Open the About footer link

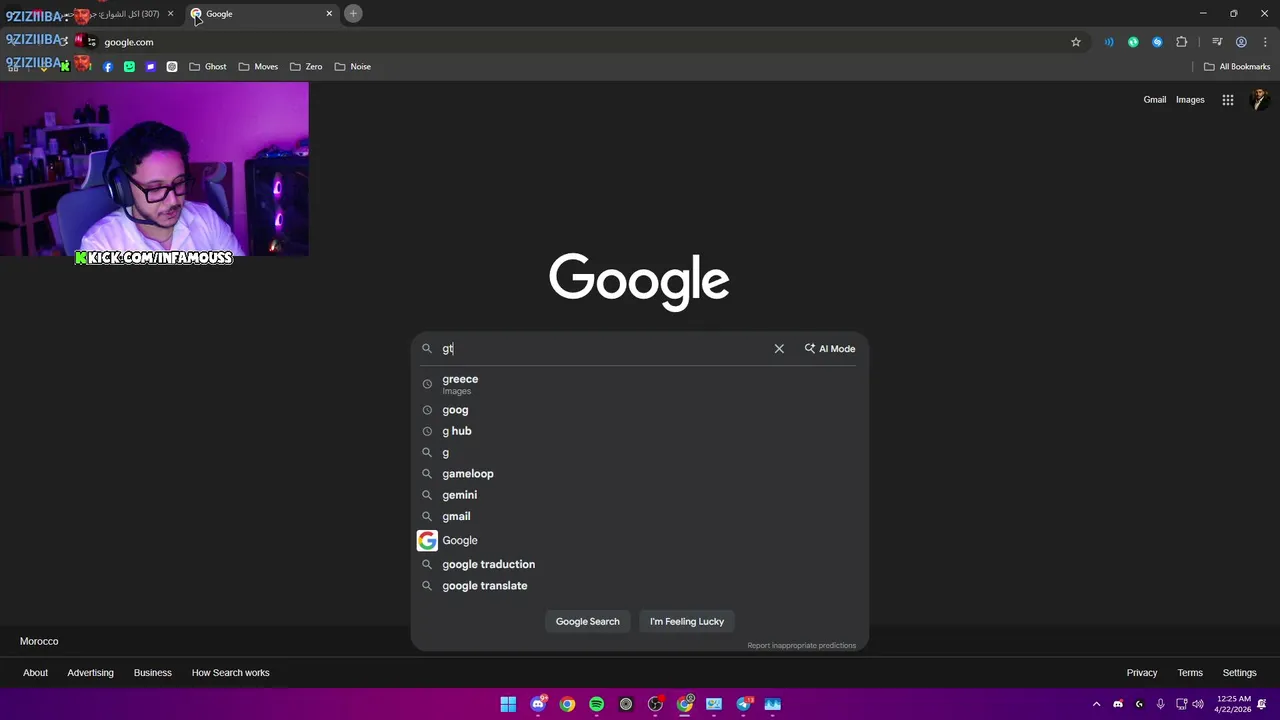(35, 673)
